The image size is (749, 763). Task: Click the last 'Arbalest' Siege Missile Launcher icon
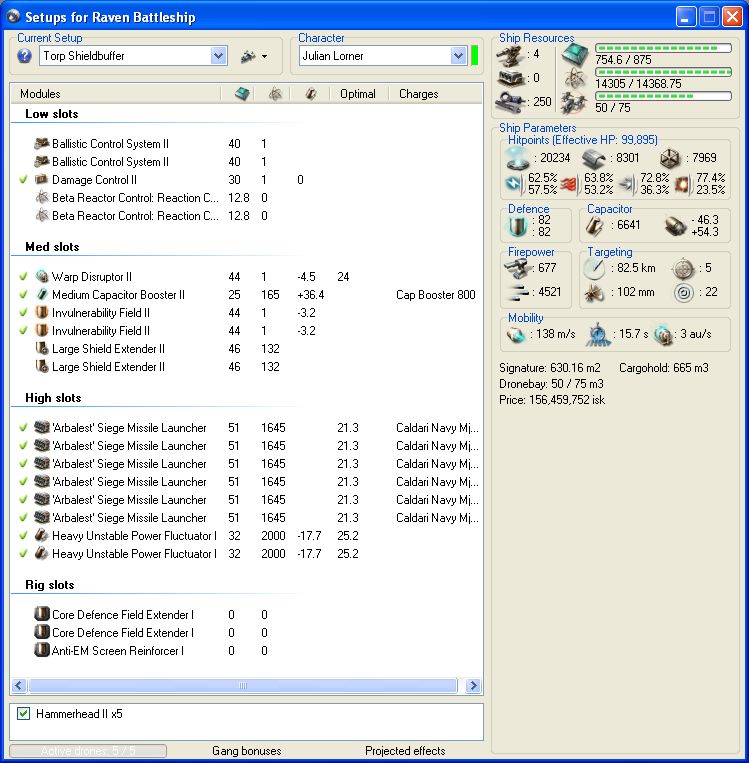[42, 517]
